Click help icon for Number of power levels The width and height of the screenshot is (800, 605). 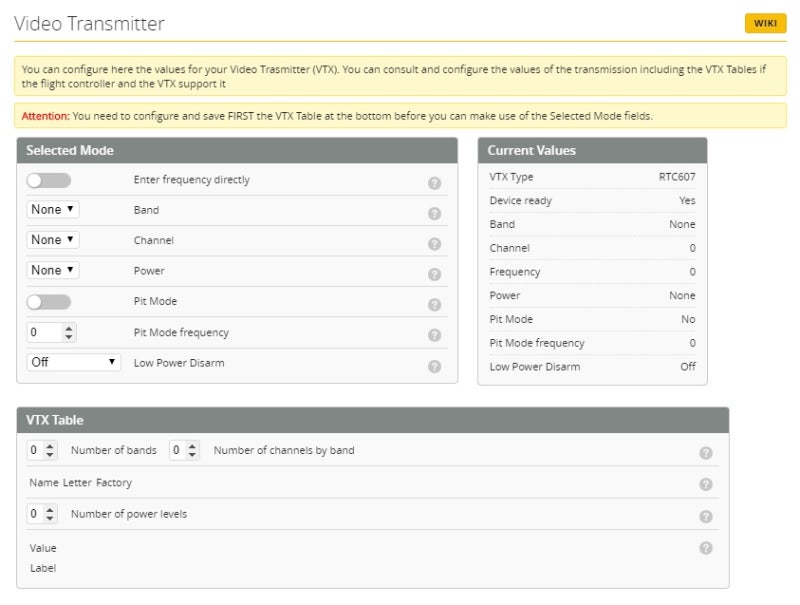[x=705, y=517]
